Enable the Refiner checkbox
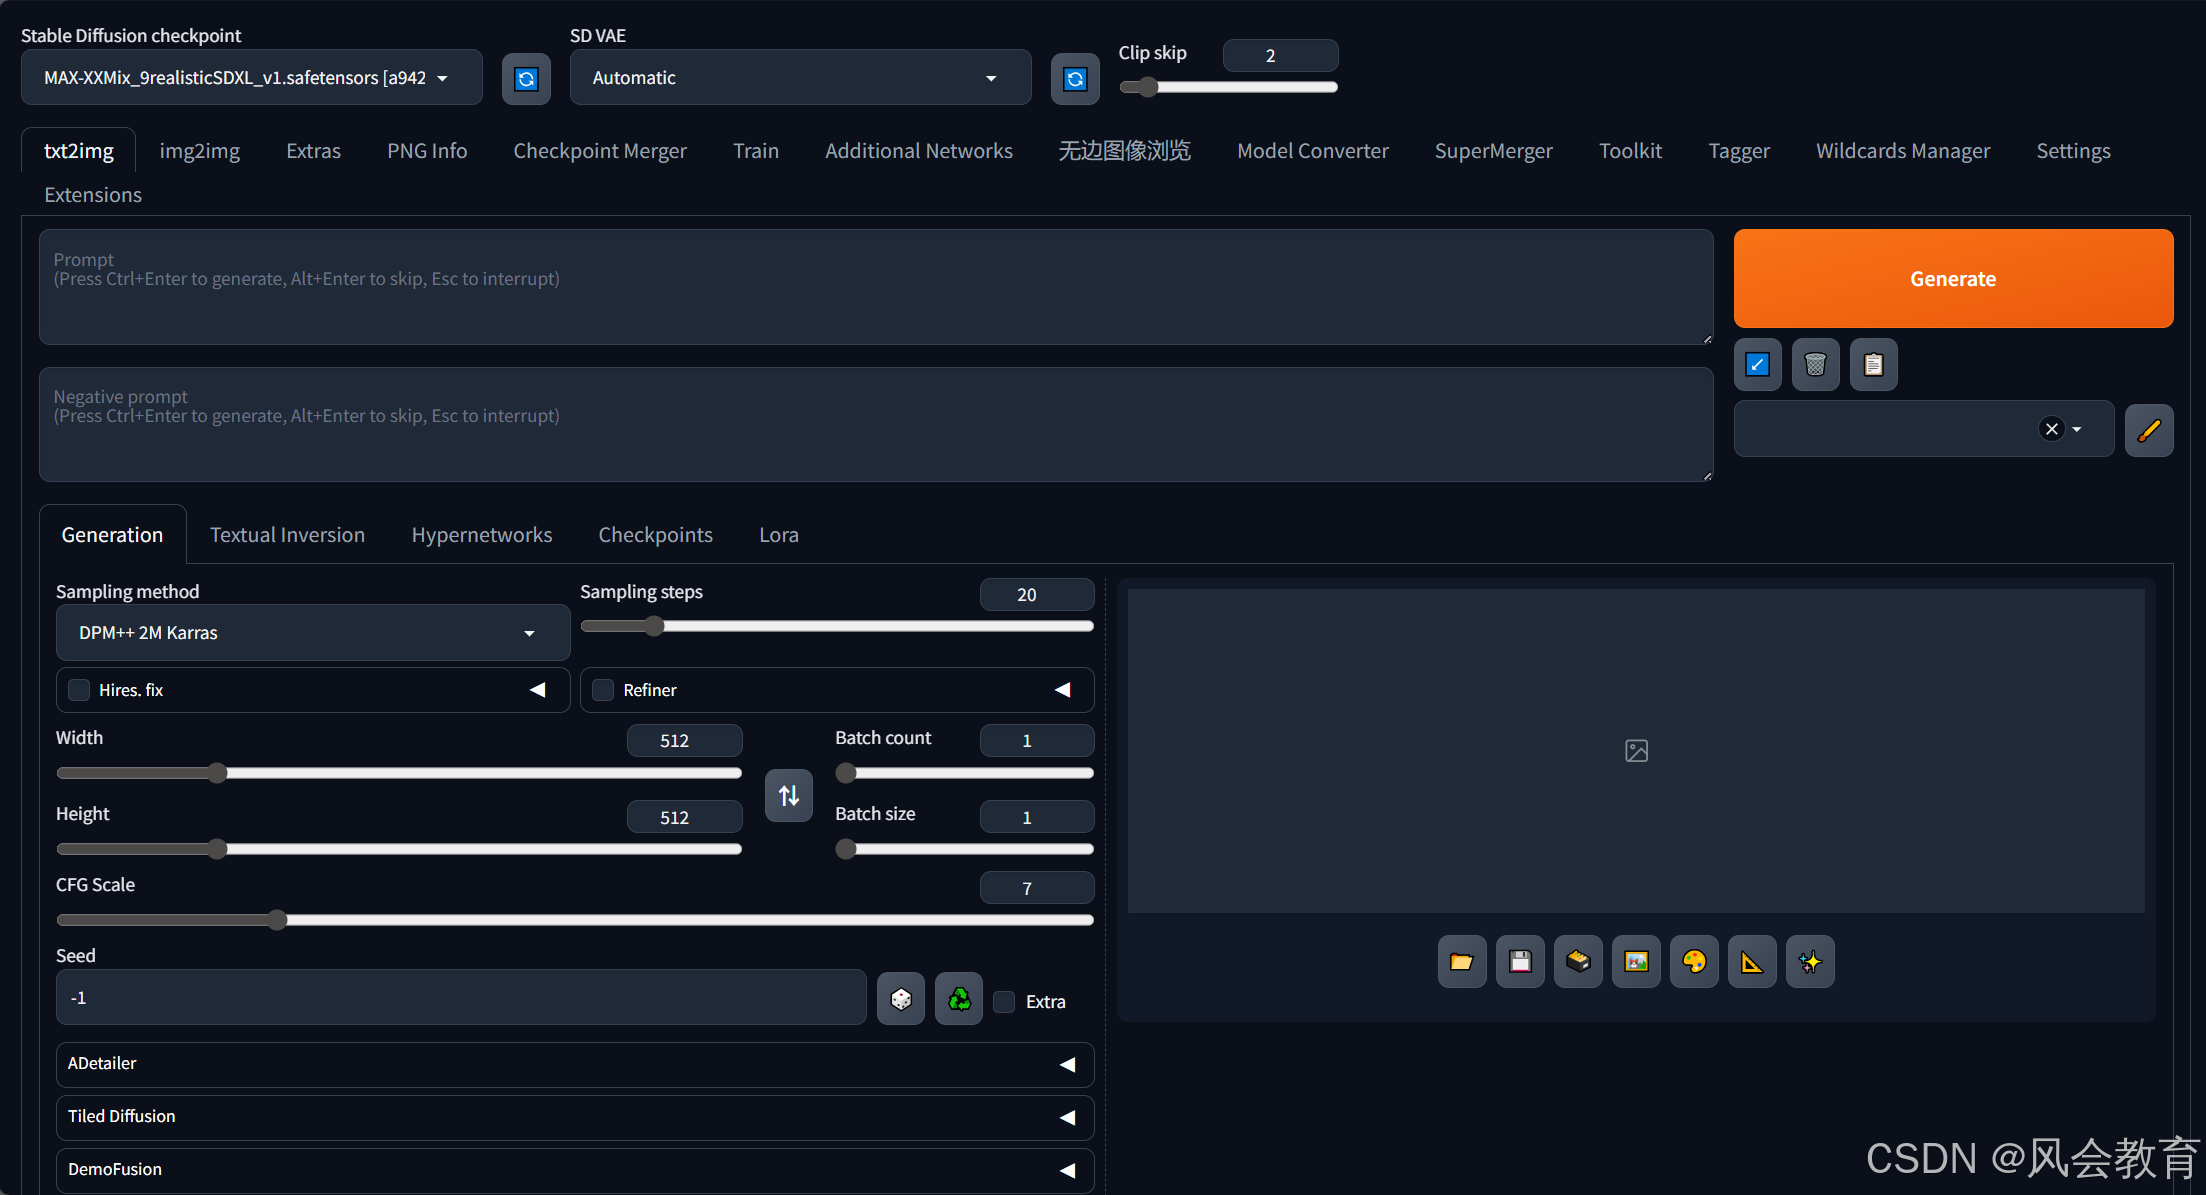This screenshot has width=2206, height=1195. coord(603,690)
